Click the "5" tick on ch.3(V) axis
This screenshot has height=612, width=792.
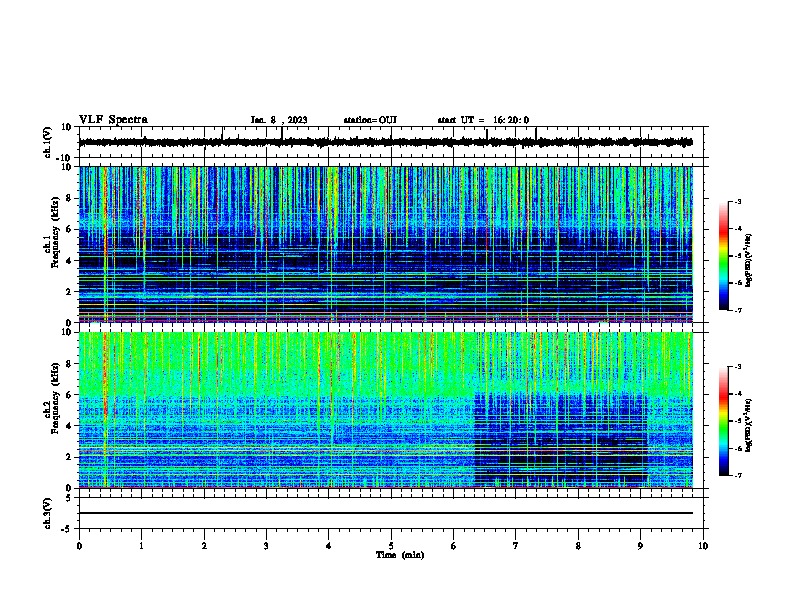tap(69, 498)
